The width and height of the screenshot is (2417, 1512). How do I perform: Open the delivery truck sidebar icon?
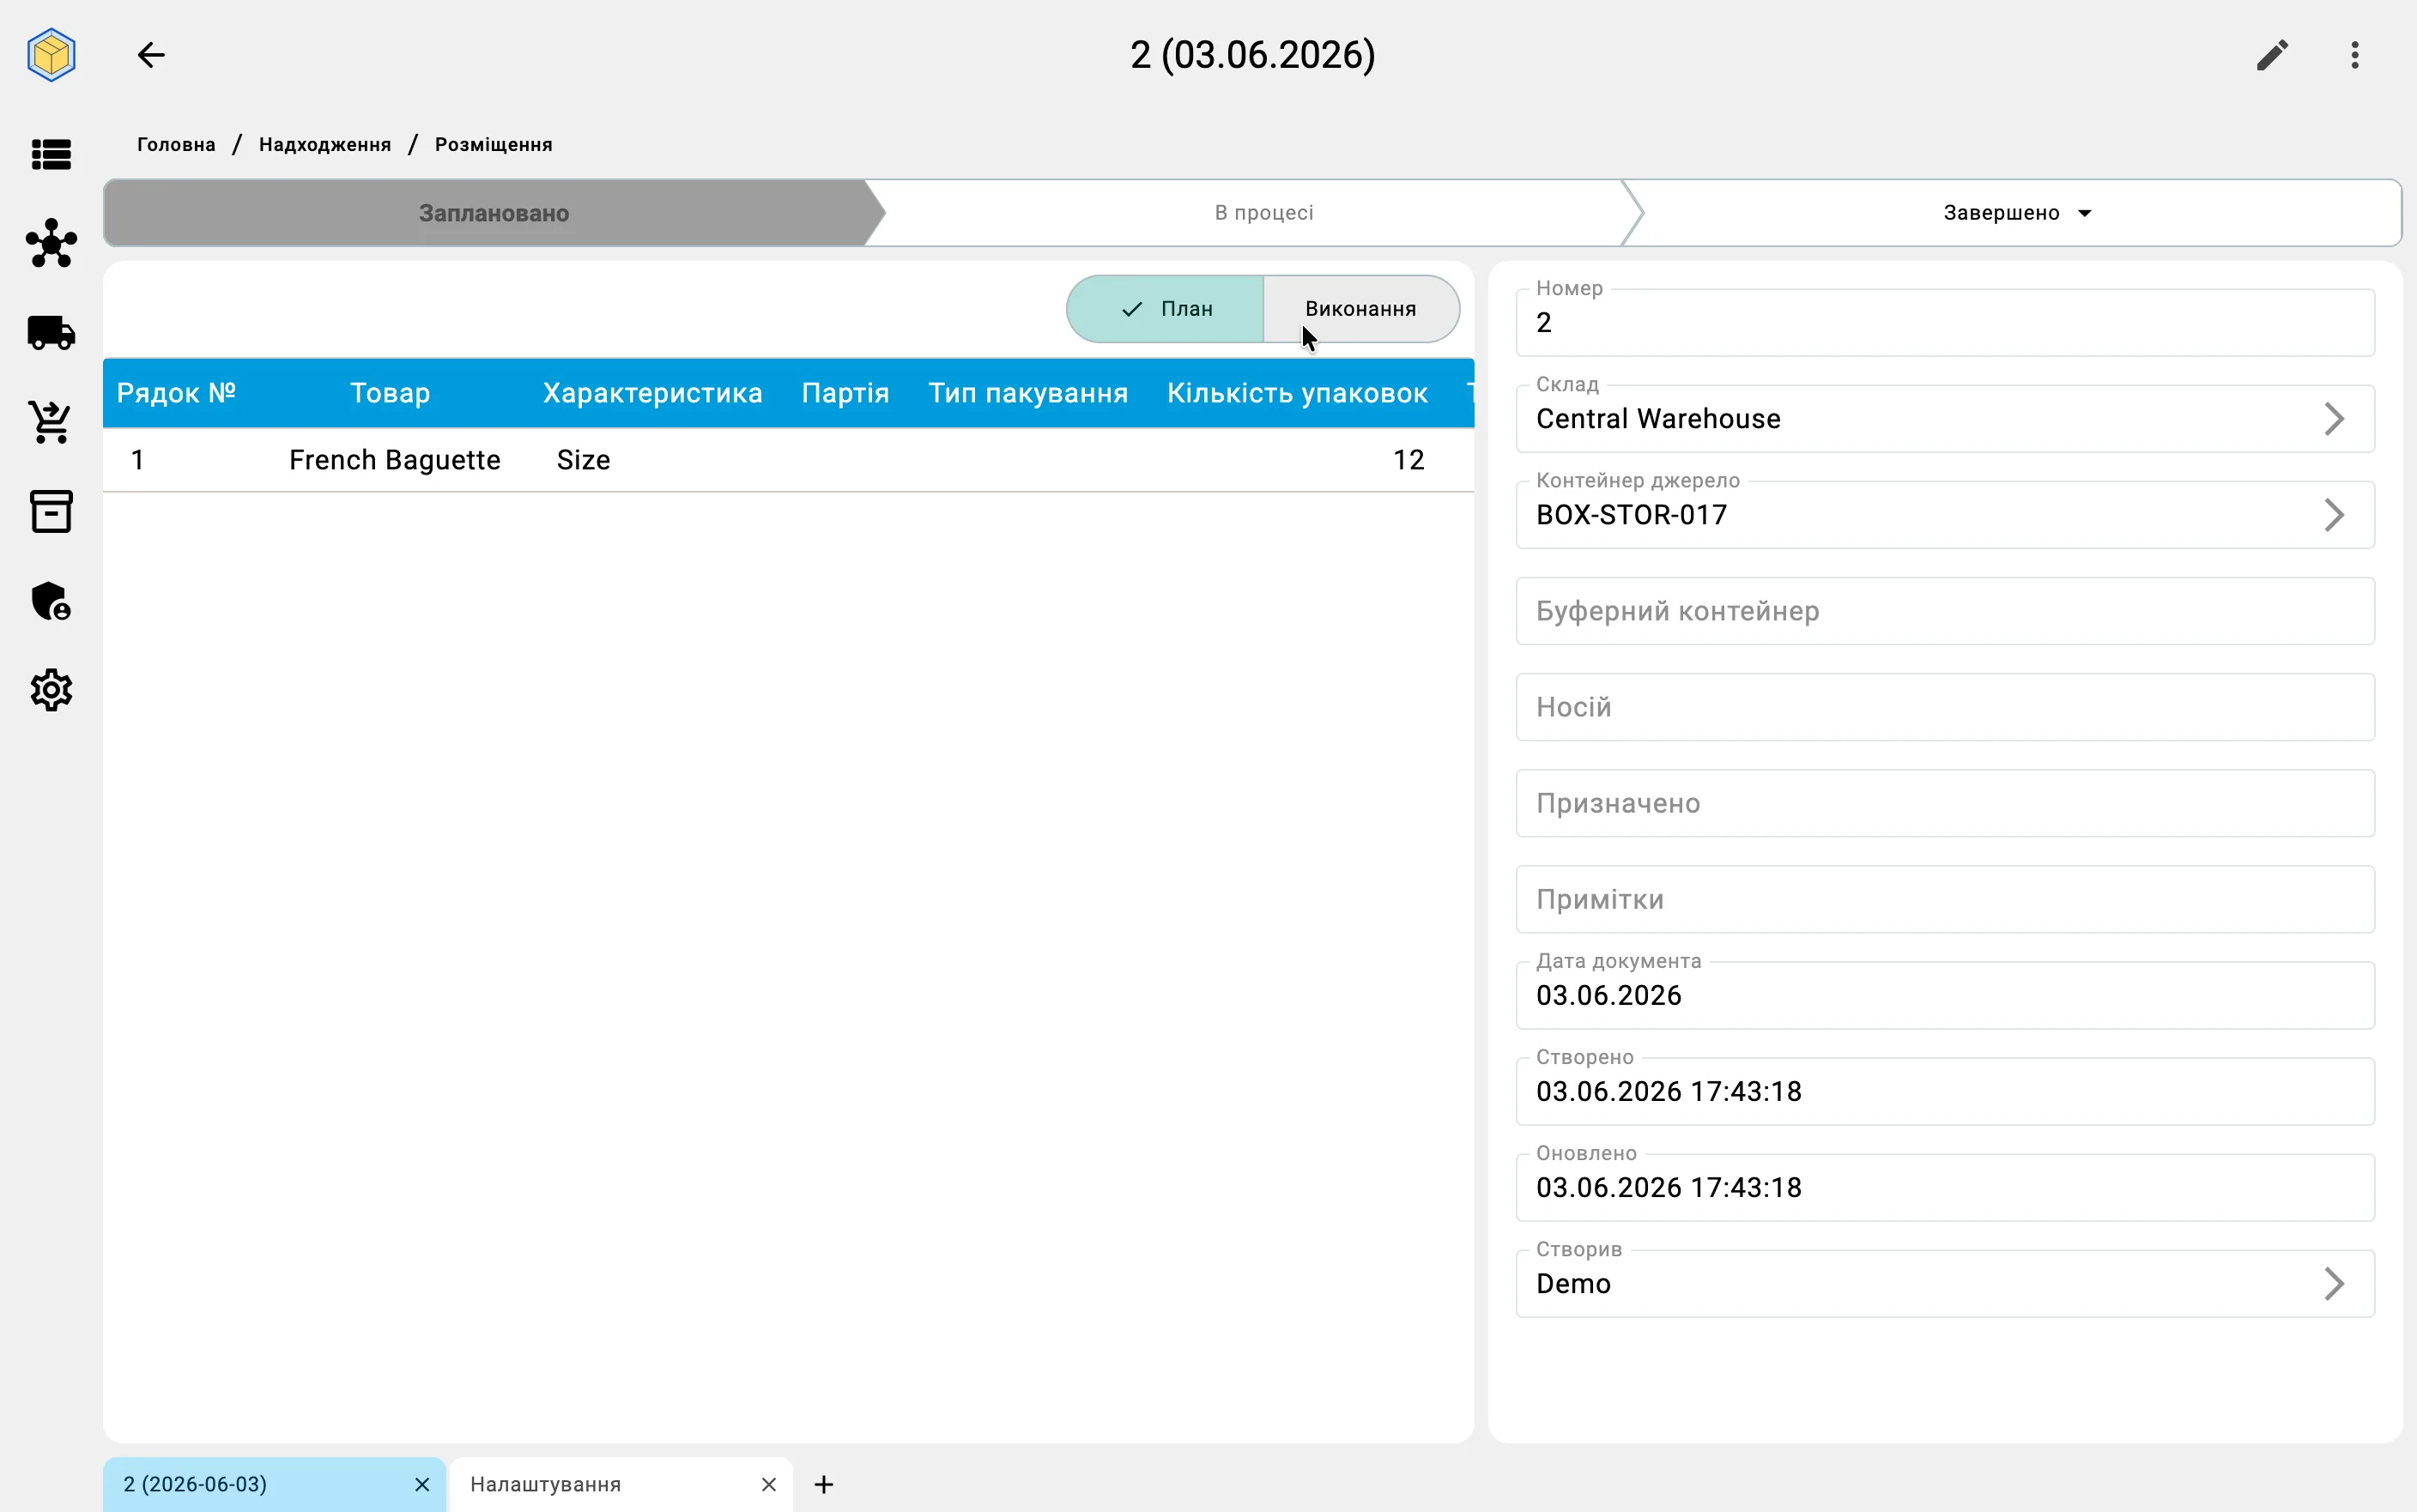[51, 332]
